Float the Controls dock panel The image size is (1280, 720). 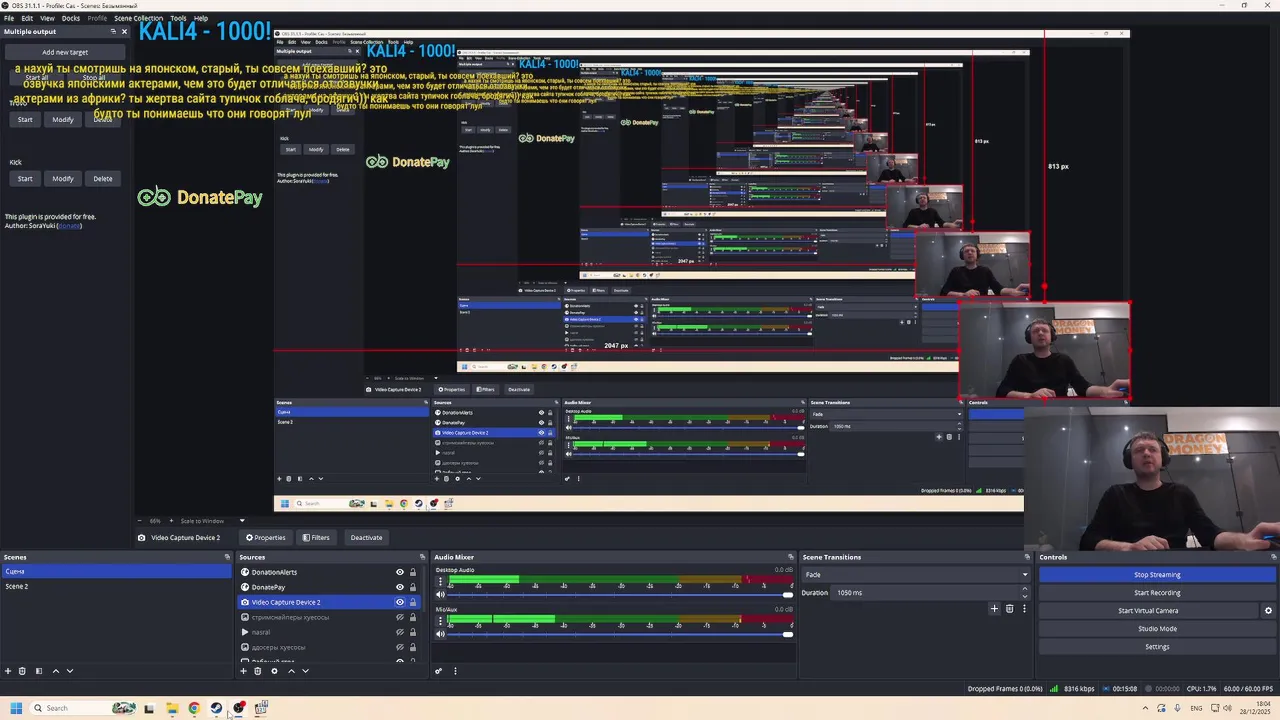1276,557
